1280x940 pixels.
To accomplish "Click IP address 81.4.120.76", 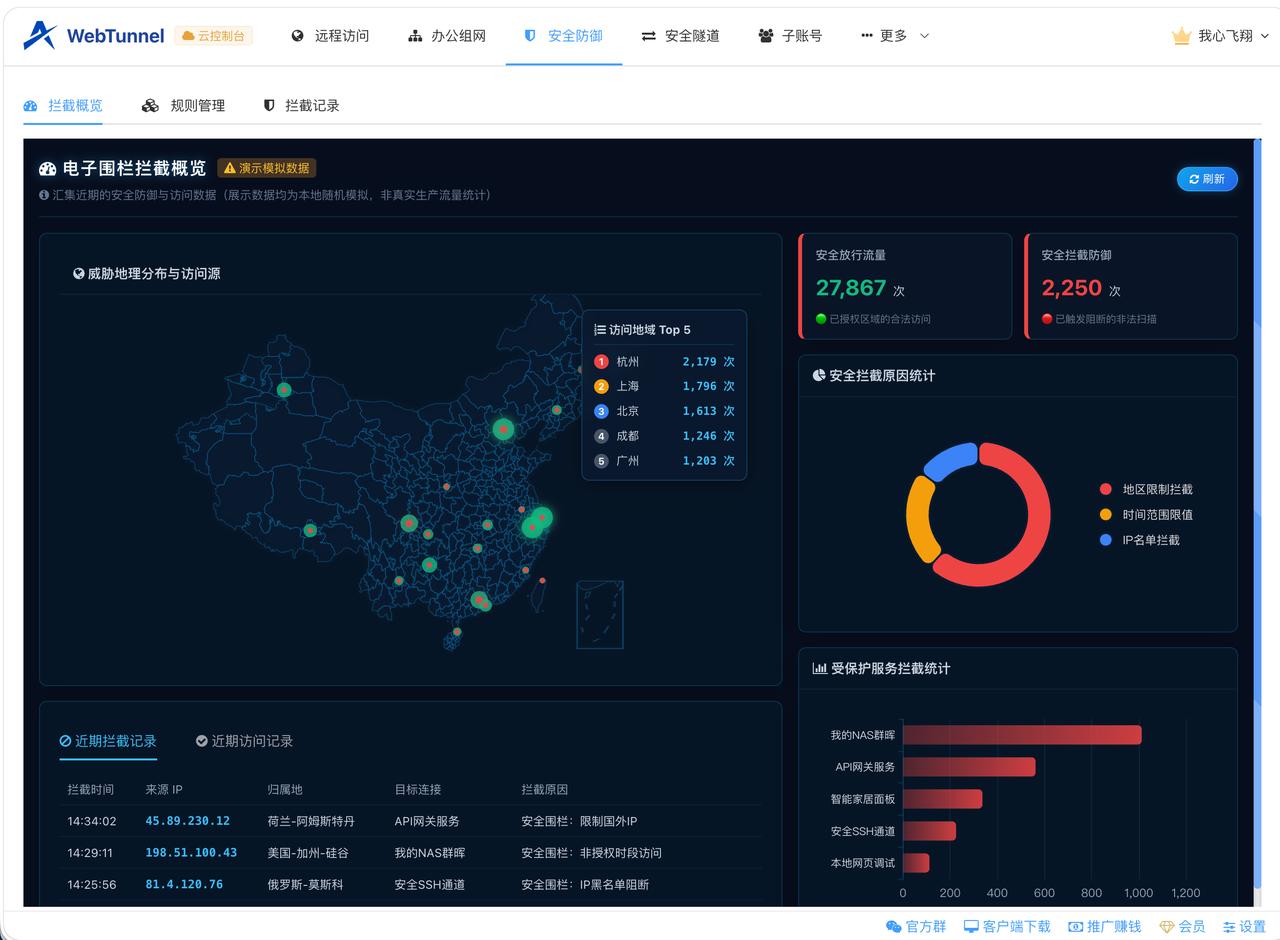I will (184, 885).
